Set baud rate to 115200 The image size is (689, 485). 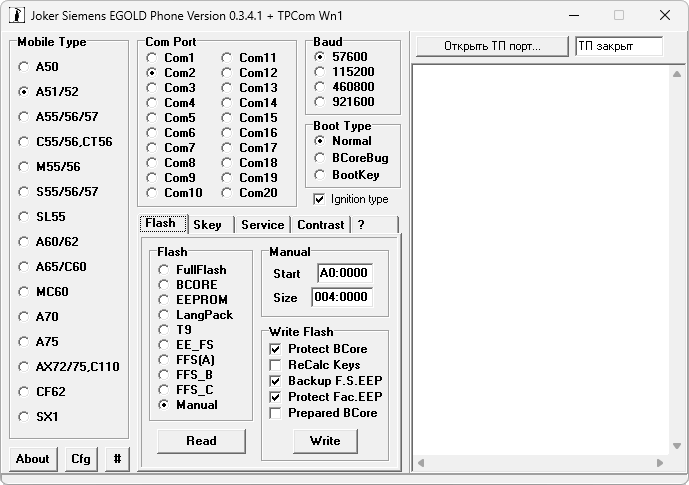344,72
